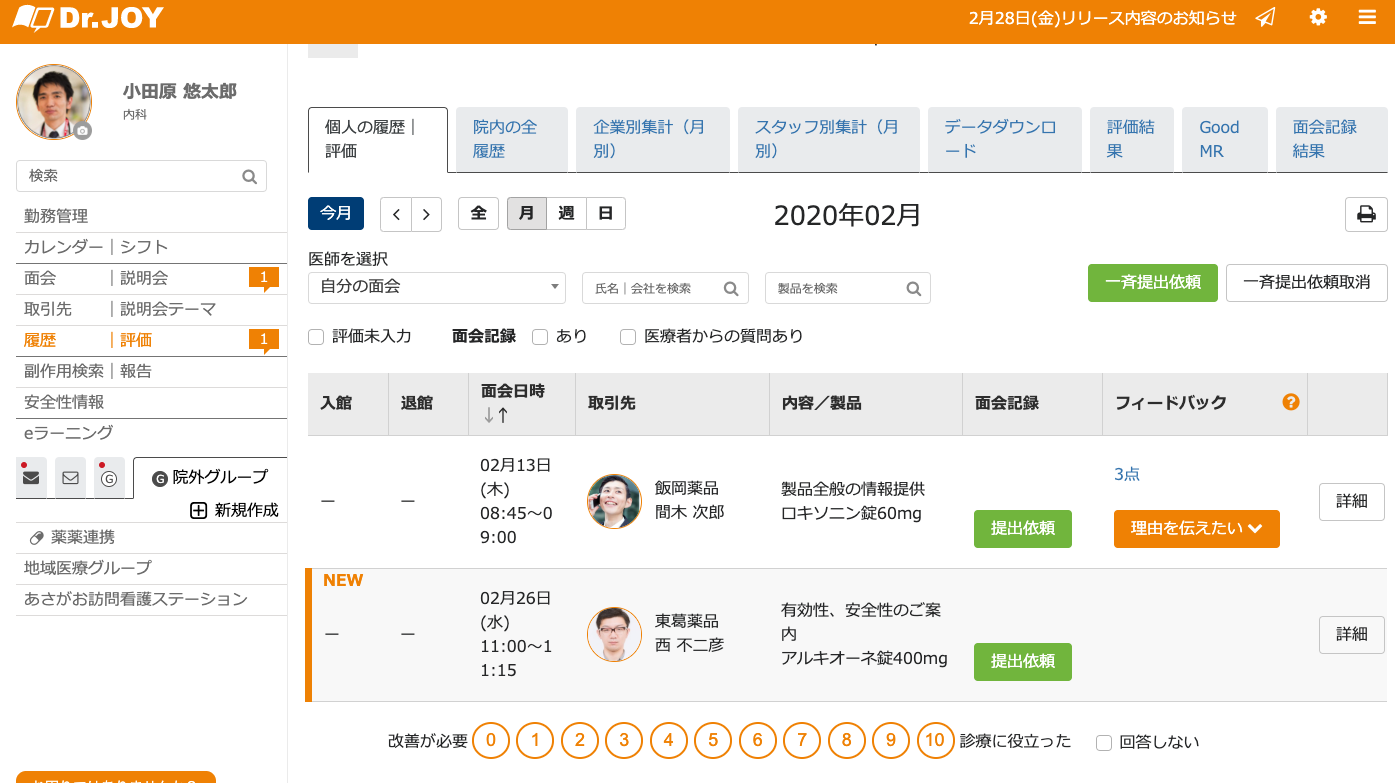Select rating score 7
The image size is (1395, 783).
(802, 741)
